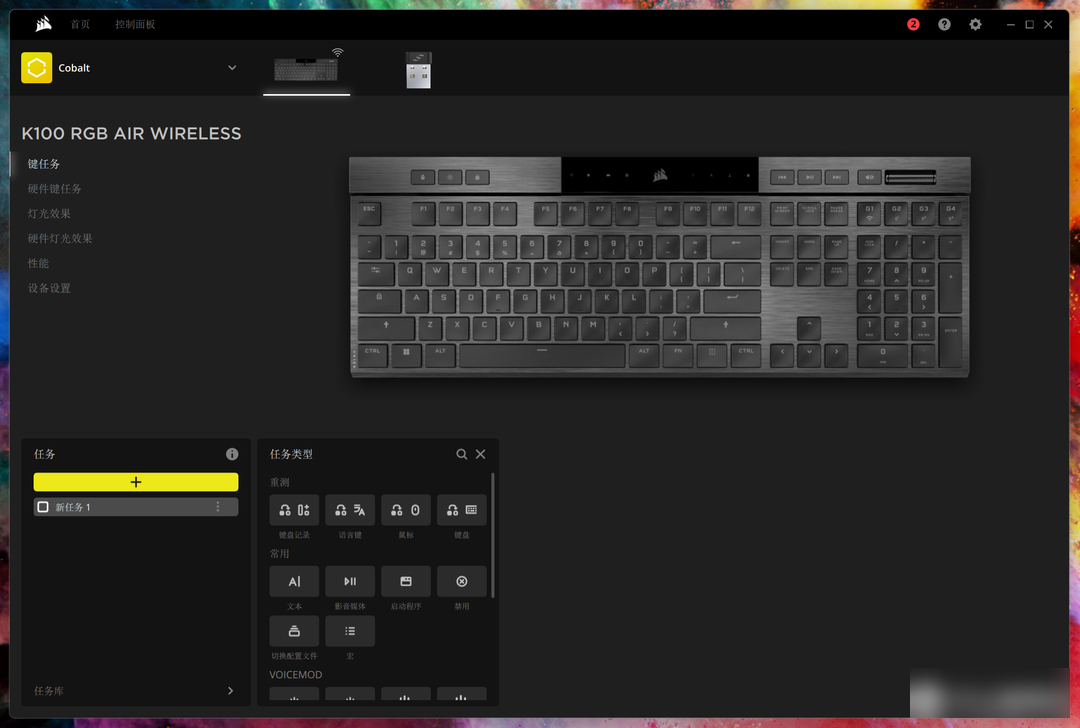Select the Tab key on the keyboard
1080x728 pixels.
[x=376, y=273]
